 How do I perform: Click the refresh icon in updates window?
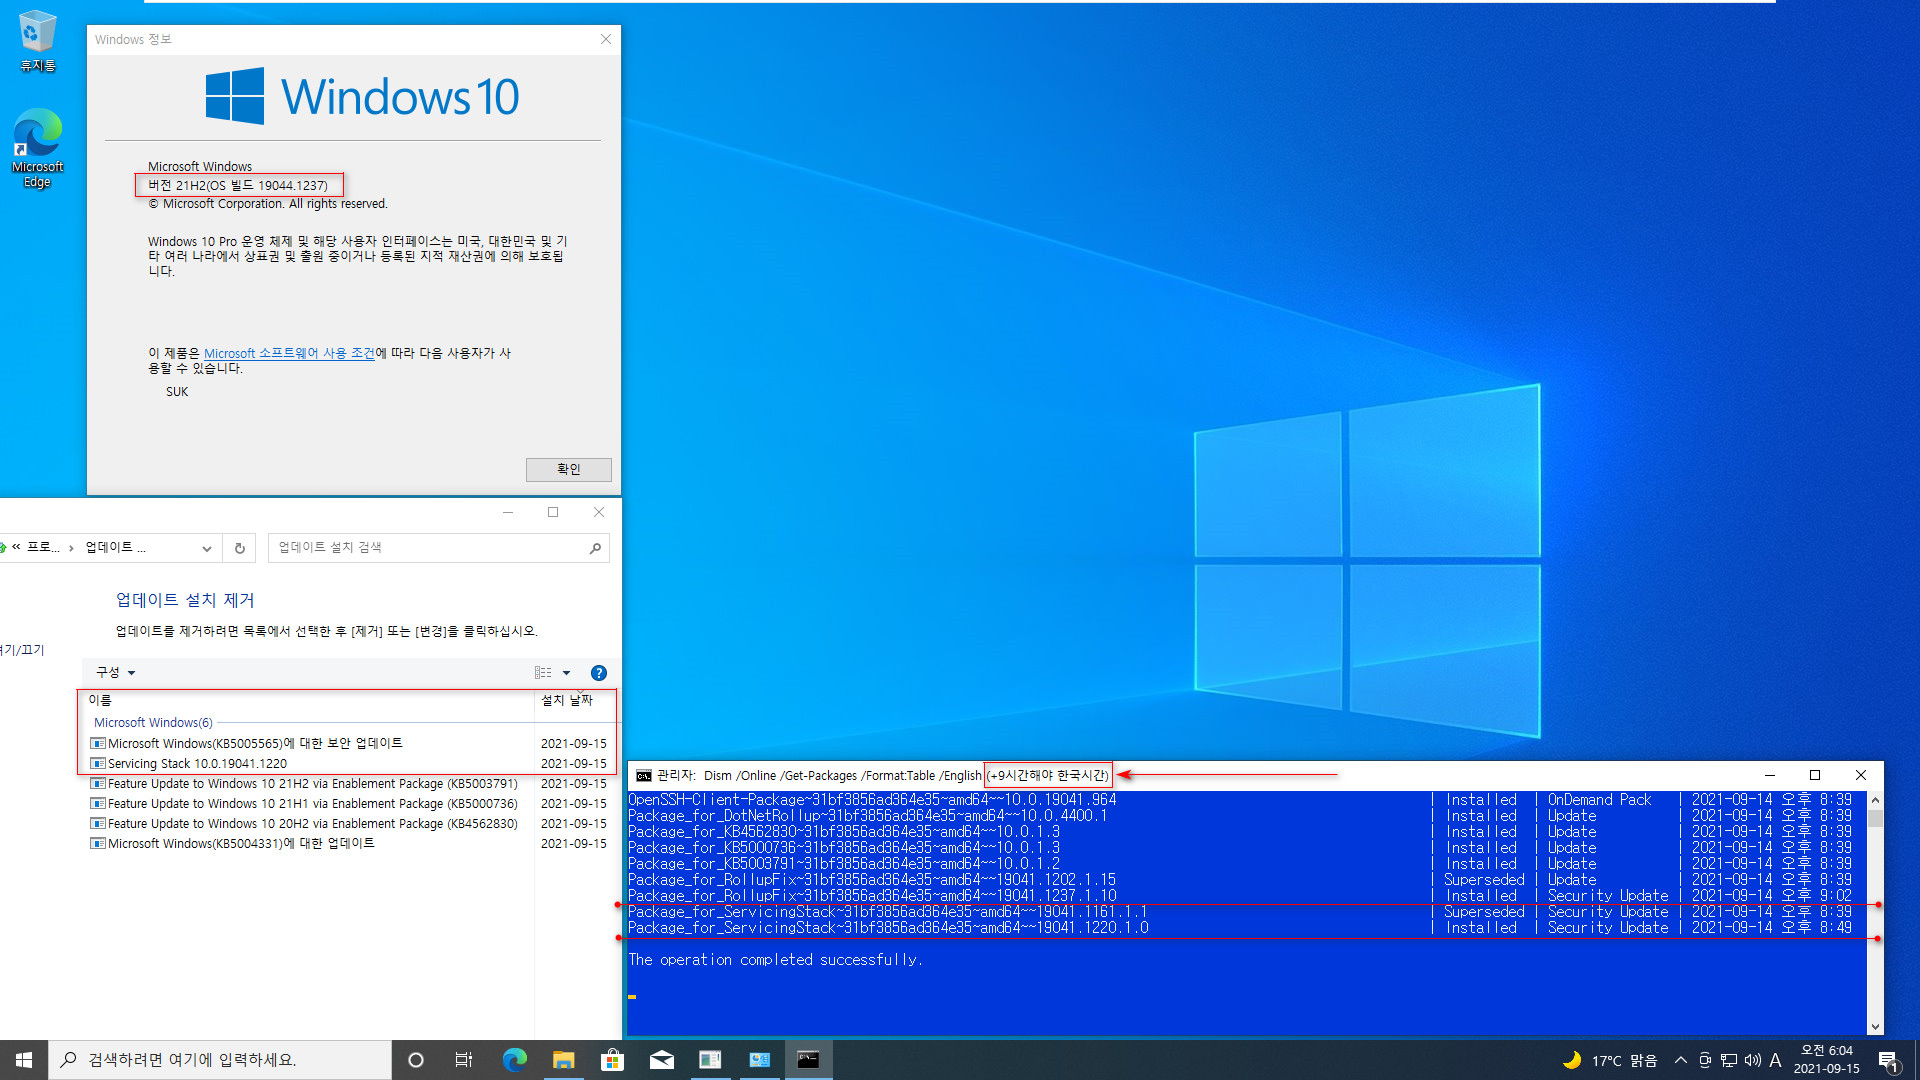click(x=240, y=548)
